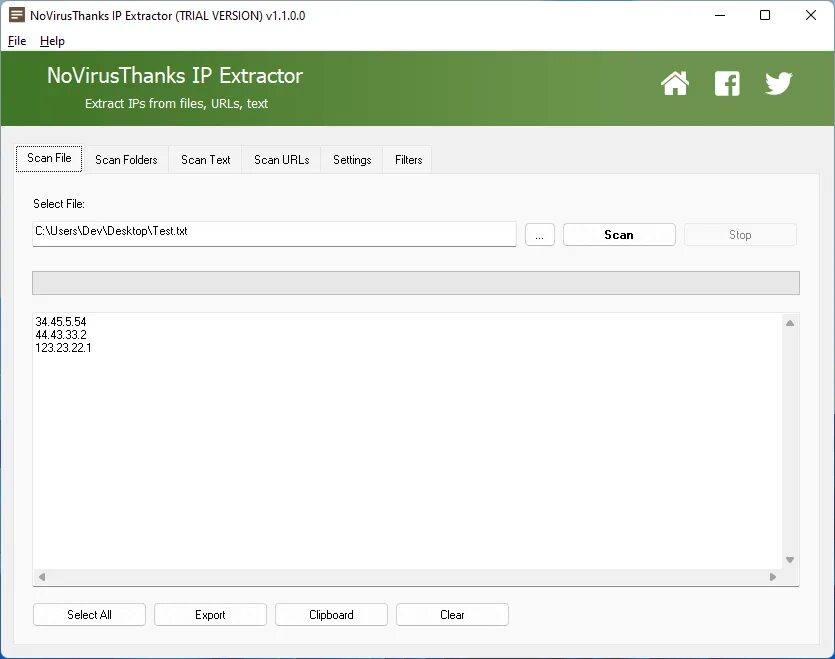835x659 pixels.
Task: Copy results with Clipboard button
Action: [x=331, y=615]
